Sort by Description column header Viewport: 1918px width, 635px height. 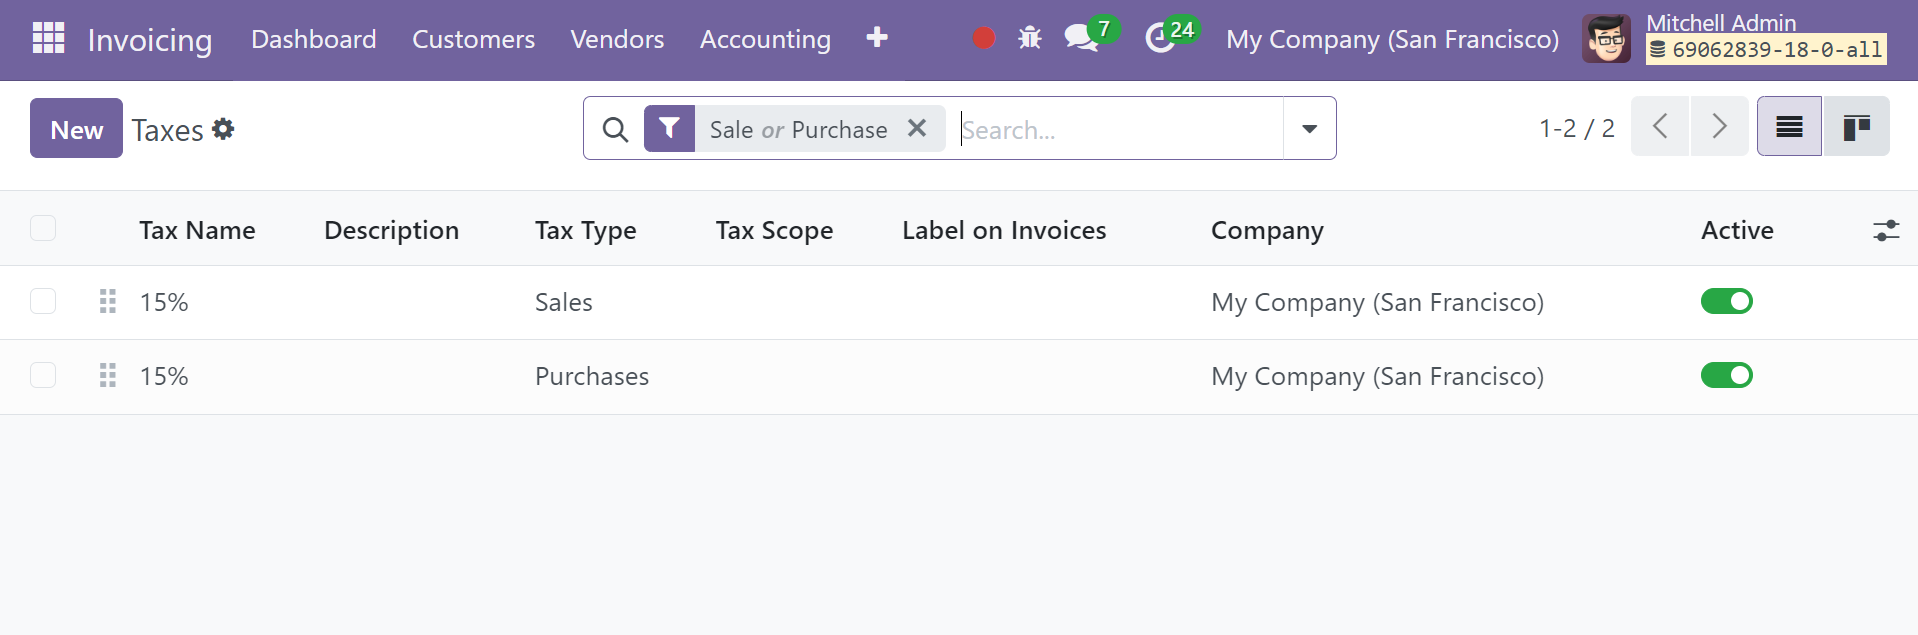click(x=391, y=230)
